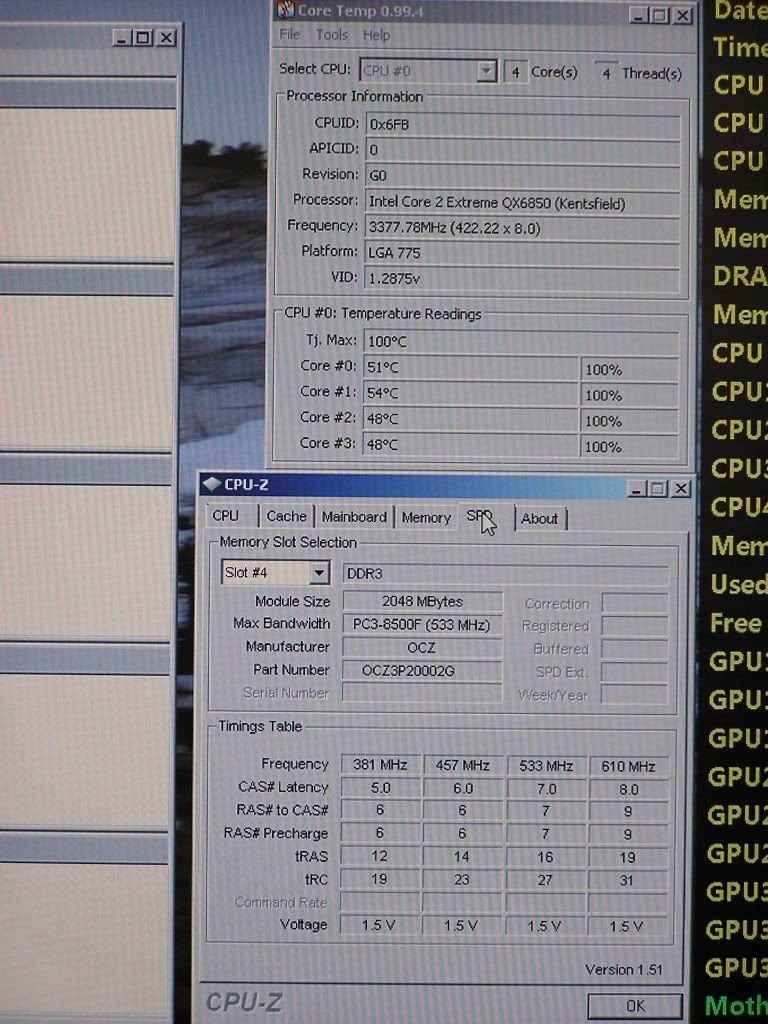Switch to the Mainboard tab in CPU-Z
Image resolution: width=768 pixels, height=1024 pixels.
tap(354, 517)
